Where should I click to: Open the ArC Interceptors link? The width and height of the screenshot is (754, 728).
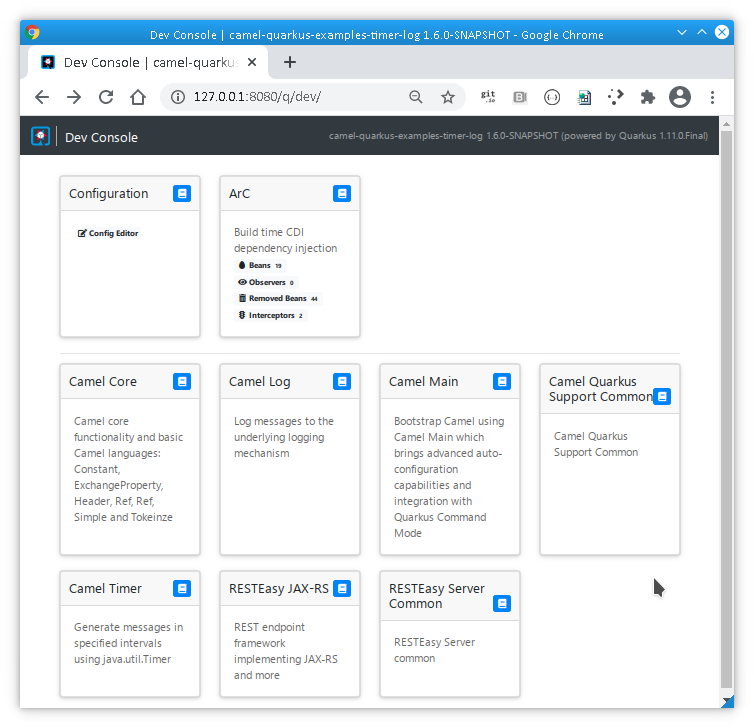tap(270, 316)
